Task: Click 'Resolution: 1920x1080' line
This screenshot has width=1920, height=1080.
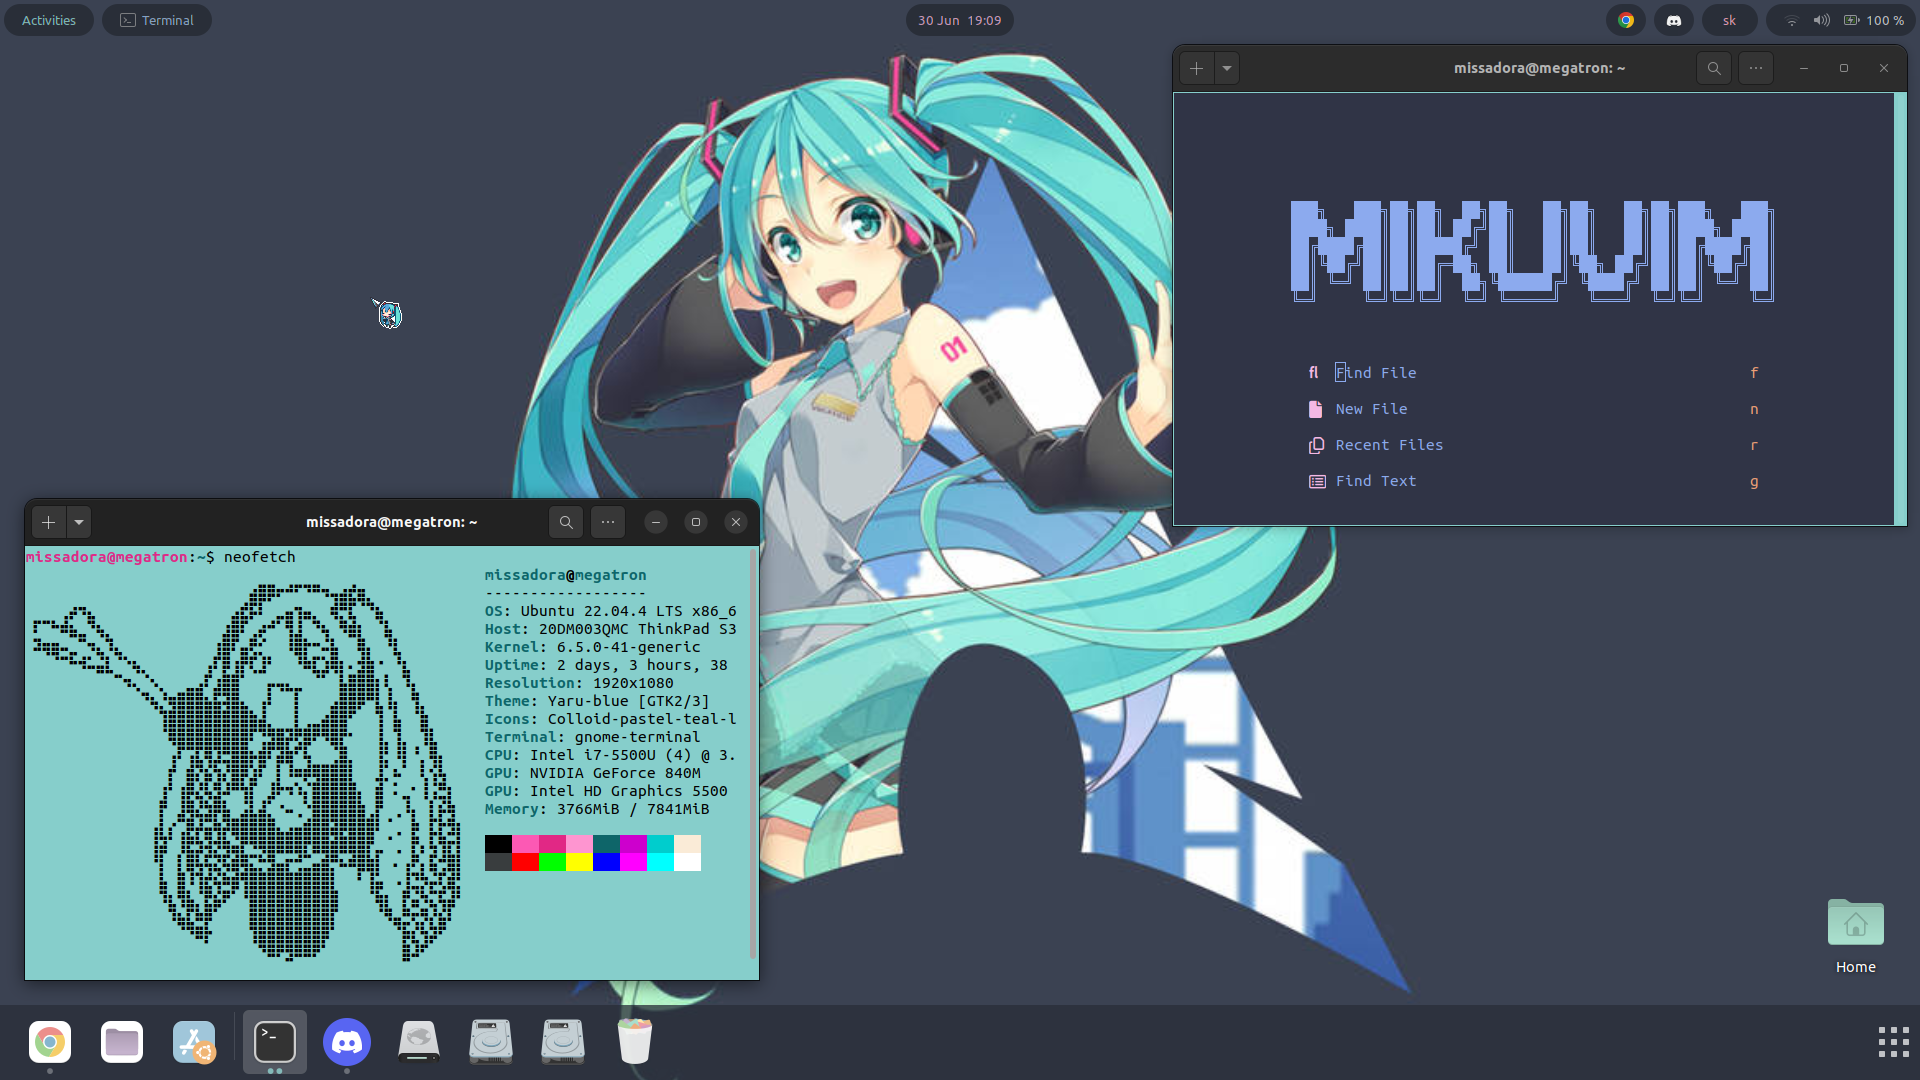Action: tap(579, 683)
